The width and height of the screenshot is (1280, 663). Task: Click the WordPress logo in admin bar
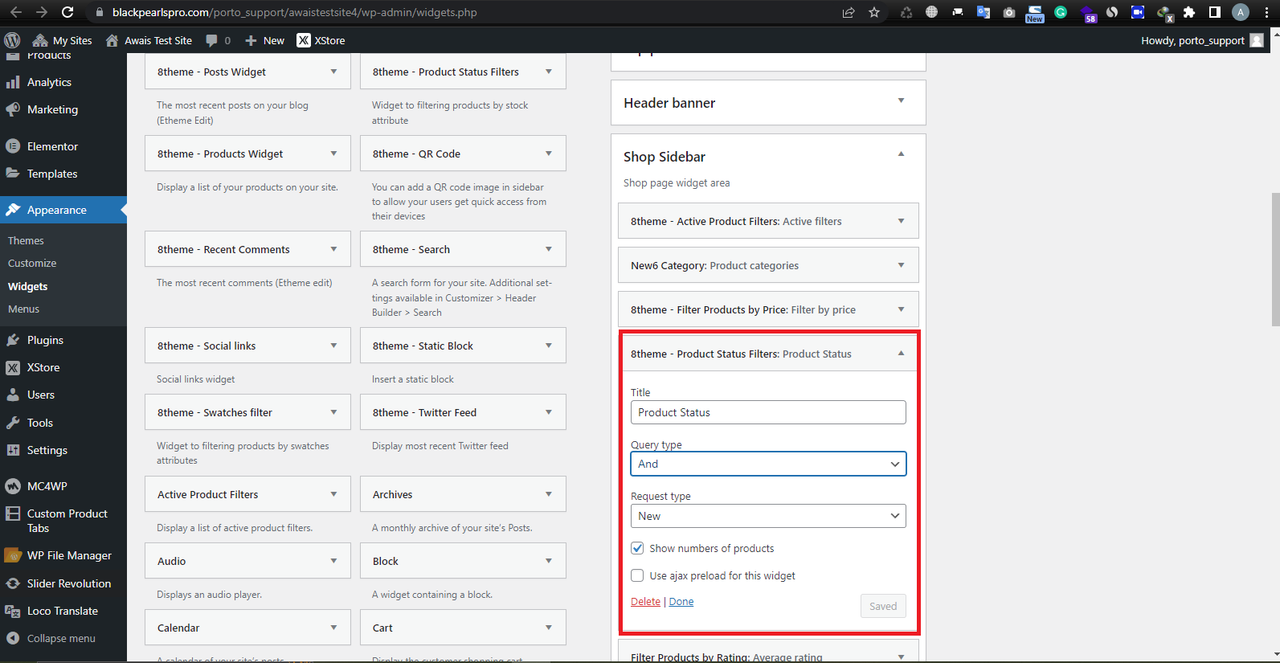pos(12,41)
